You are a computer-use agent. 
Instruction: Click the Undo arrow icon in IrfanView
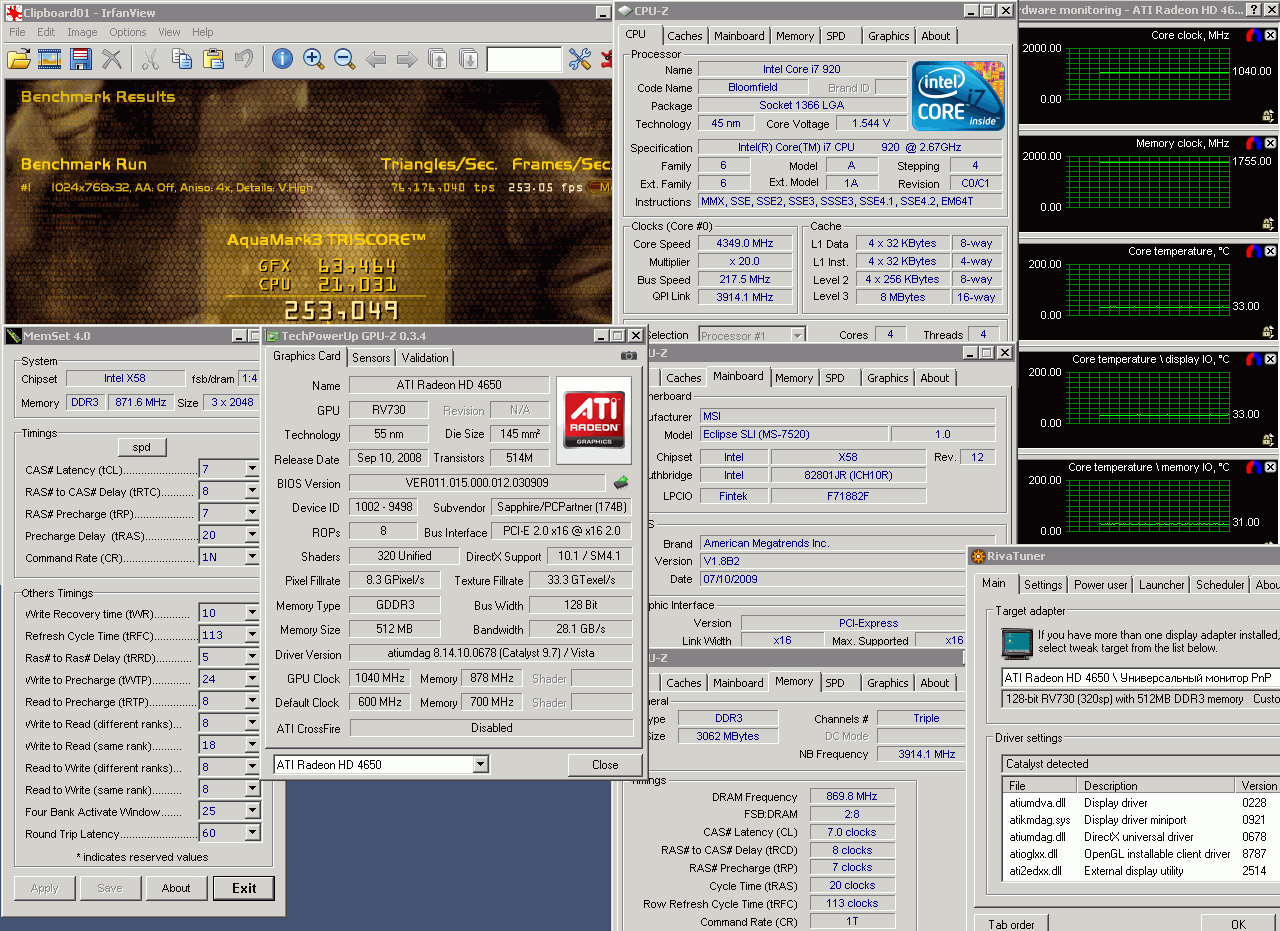pyautogui.click(x=243, y=59)
